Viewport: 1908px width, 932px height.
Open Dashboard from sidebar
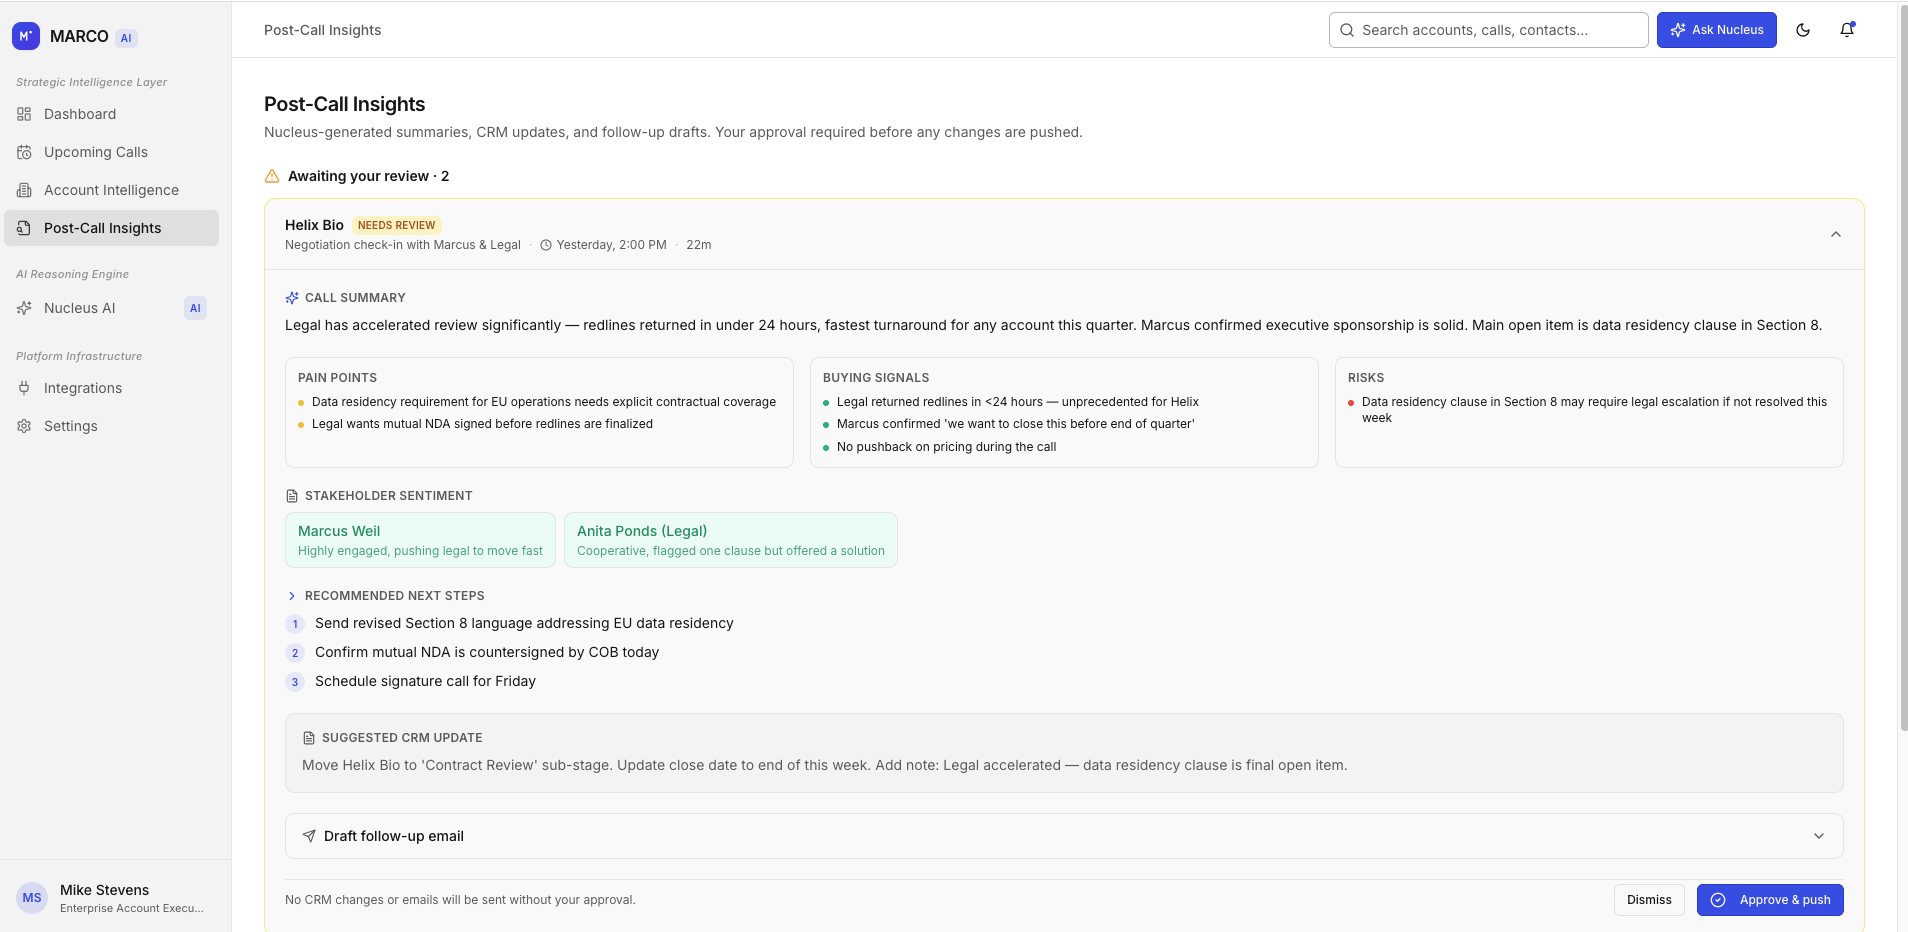tap(111, 114)
